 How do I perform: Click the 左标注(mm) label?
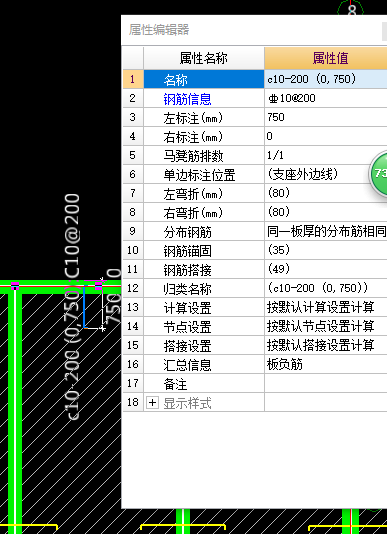coord(193,118)
